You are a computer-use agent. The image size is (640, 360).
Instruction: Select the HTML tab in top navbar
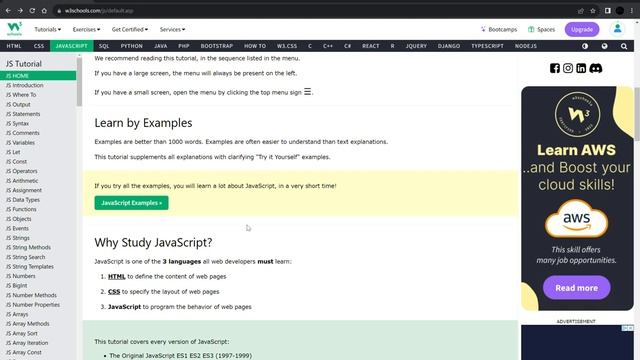point(14,46)
